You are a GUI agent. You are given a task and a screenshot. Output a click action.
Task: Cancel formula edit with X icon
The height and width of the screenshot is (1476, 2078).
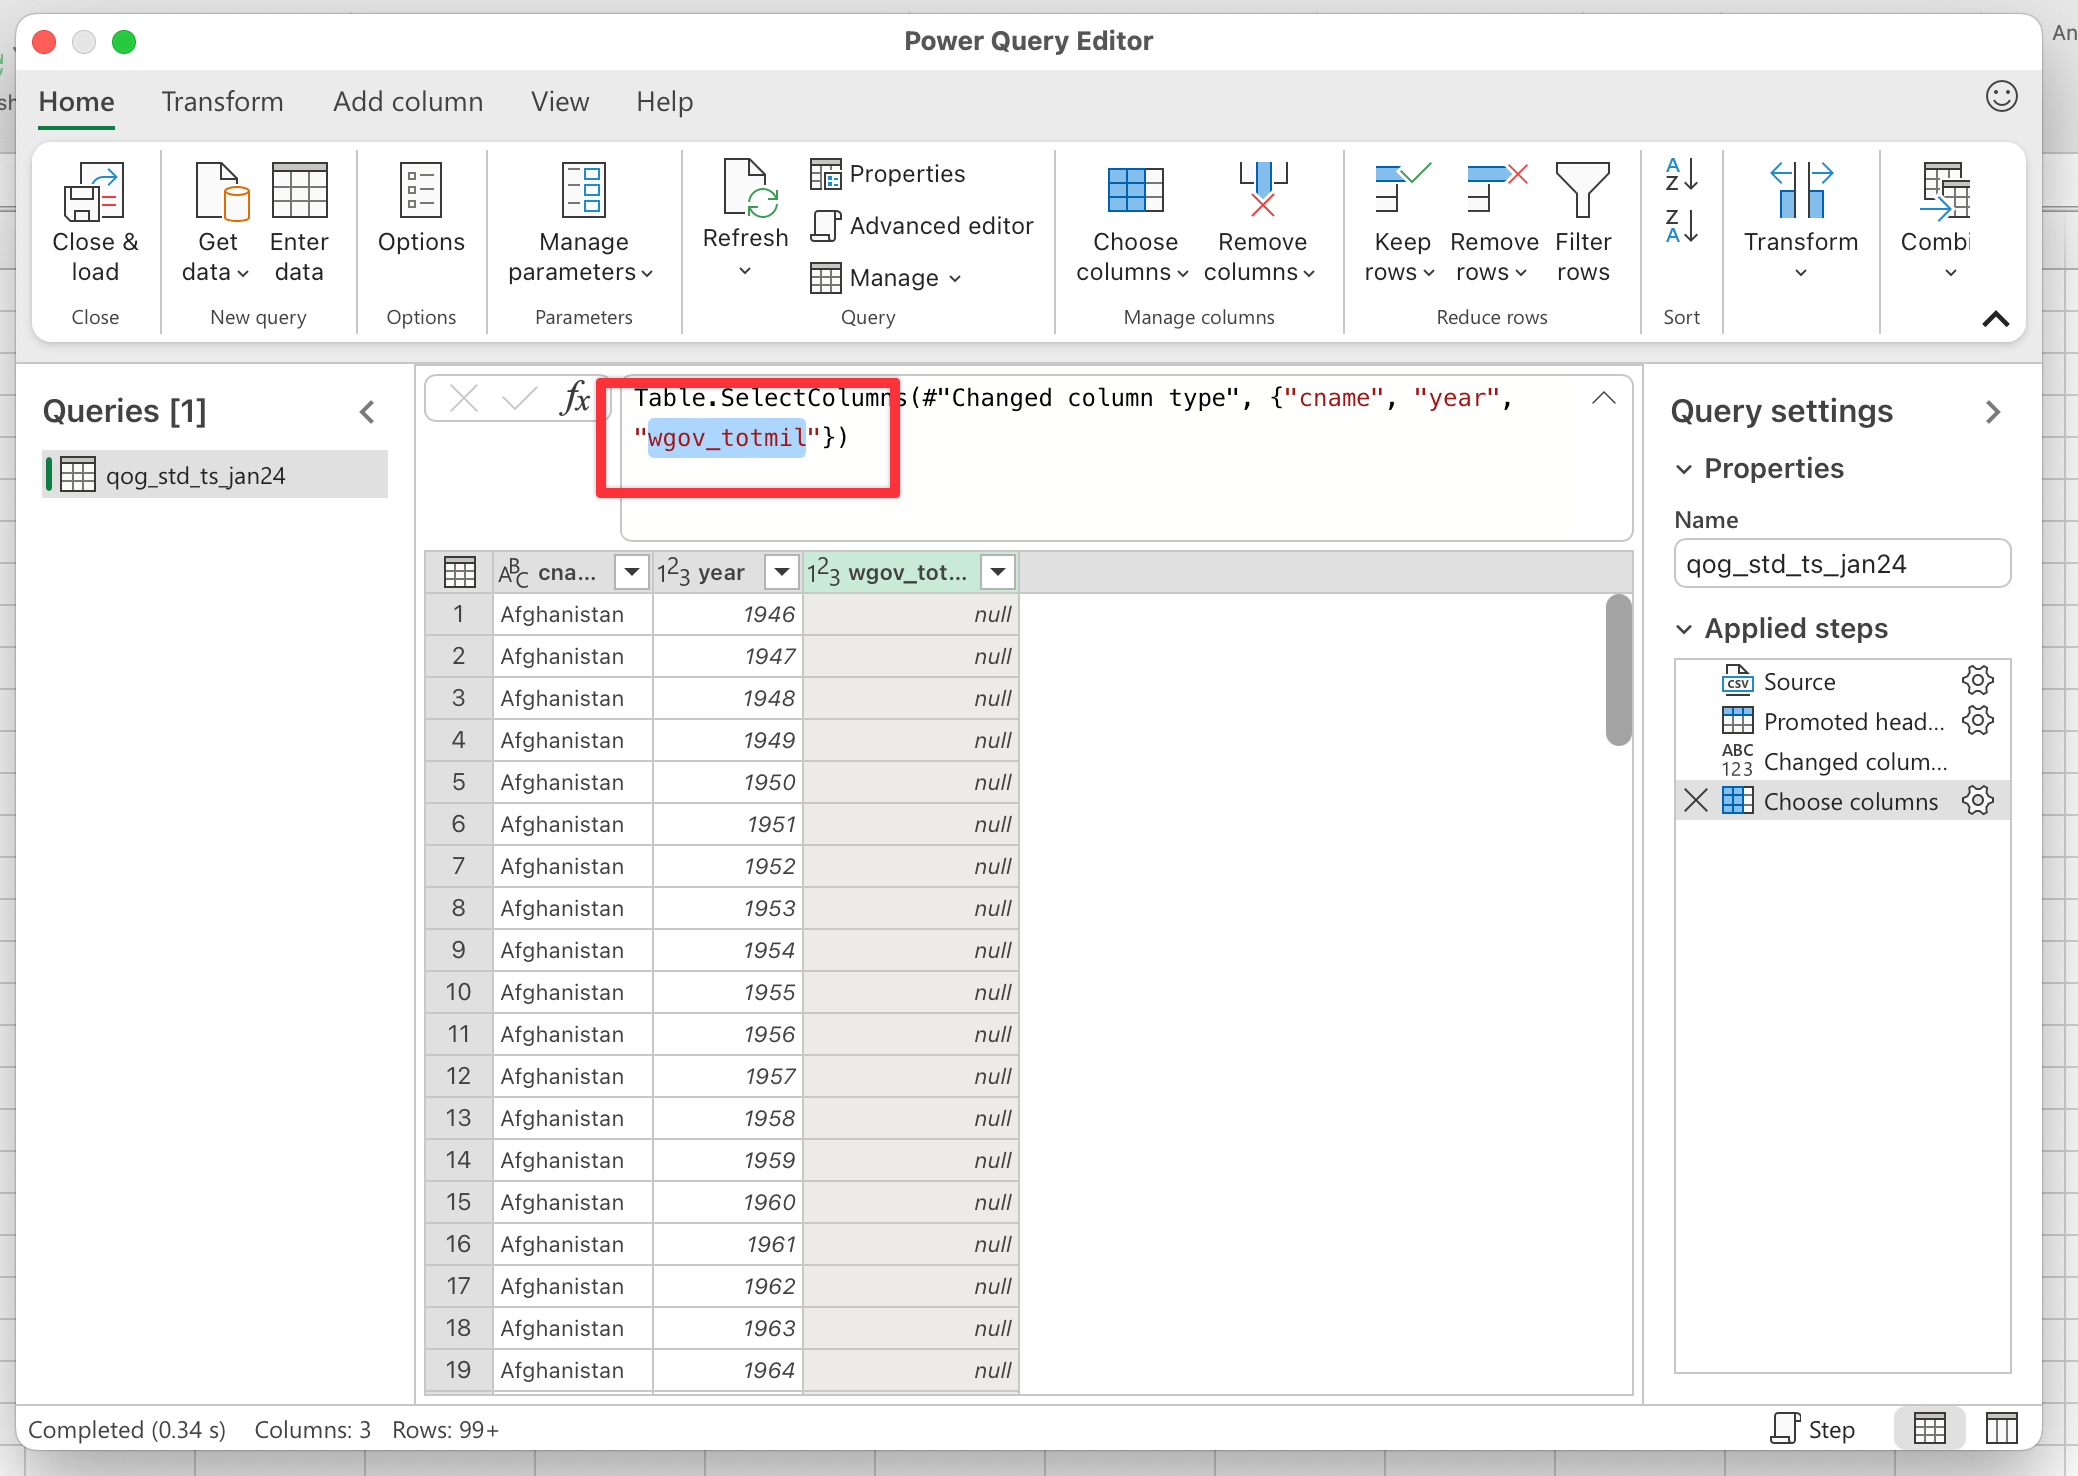coord(464,399)
